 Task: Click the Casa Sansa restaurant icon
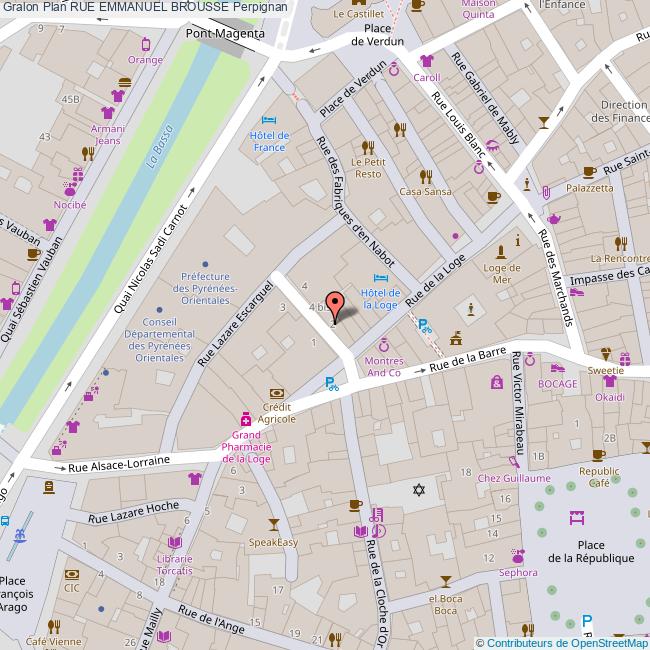point(399,129)
